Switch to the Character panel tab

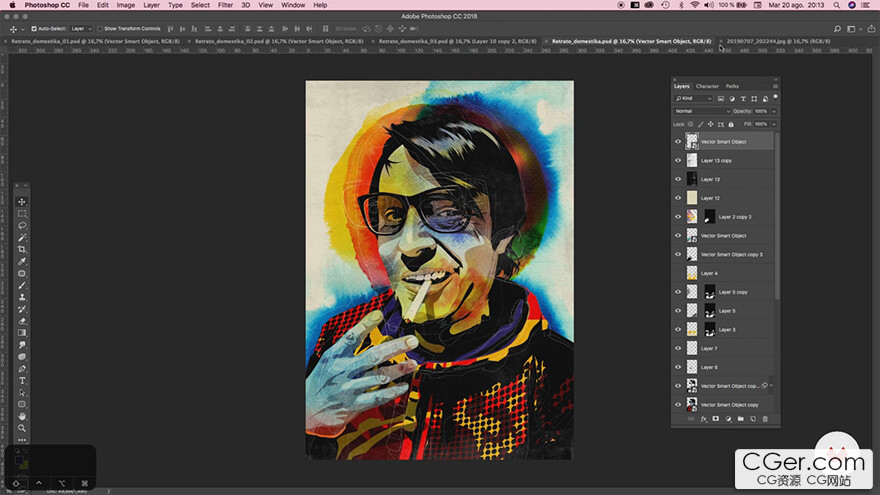707,86
